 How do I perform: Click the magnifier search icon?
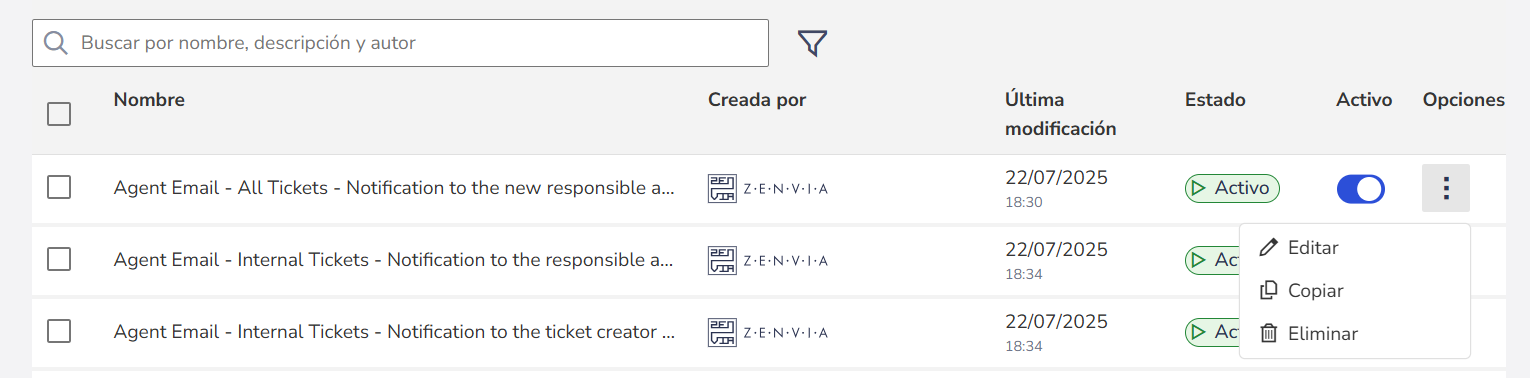[56, 43]
